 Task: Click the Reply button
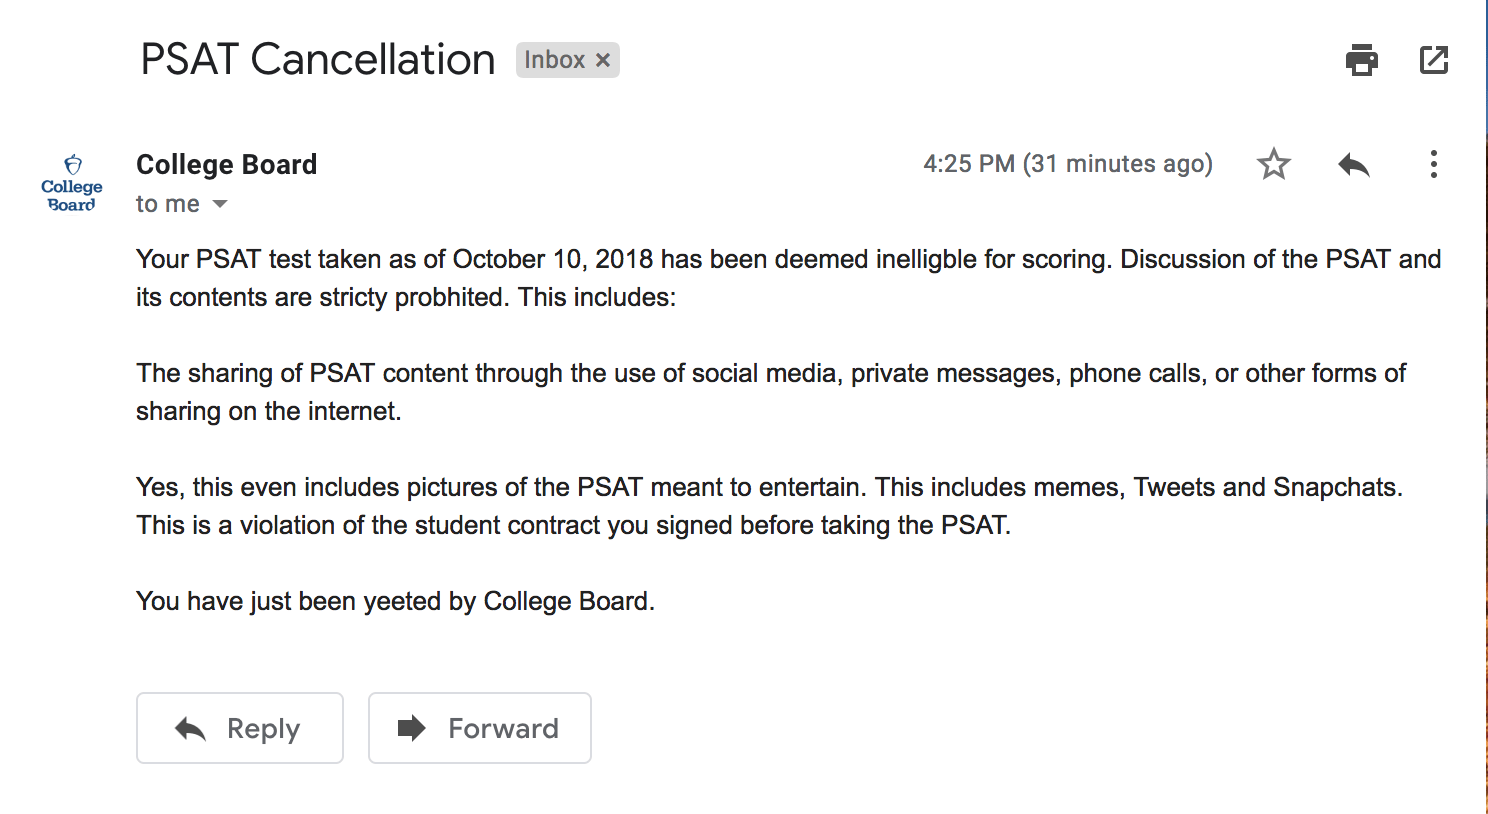[x=240, y=728]
